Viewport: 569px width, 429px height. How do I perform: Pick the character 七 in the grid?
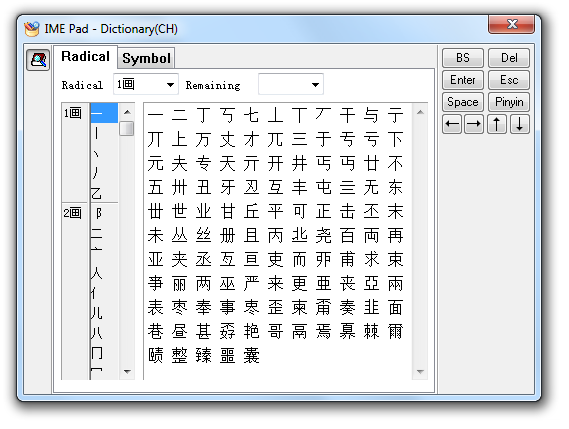point(251,116)
